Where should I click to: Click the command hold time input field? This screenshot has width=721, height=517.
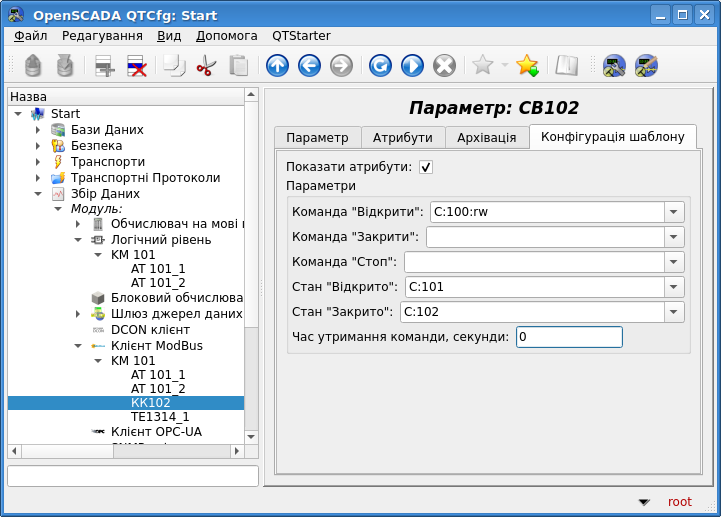[568, 337]
